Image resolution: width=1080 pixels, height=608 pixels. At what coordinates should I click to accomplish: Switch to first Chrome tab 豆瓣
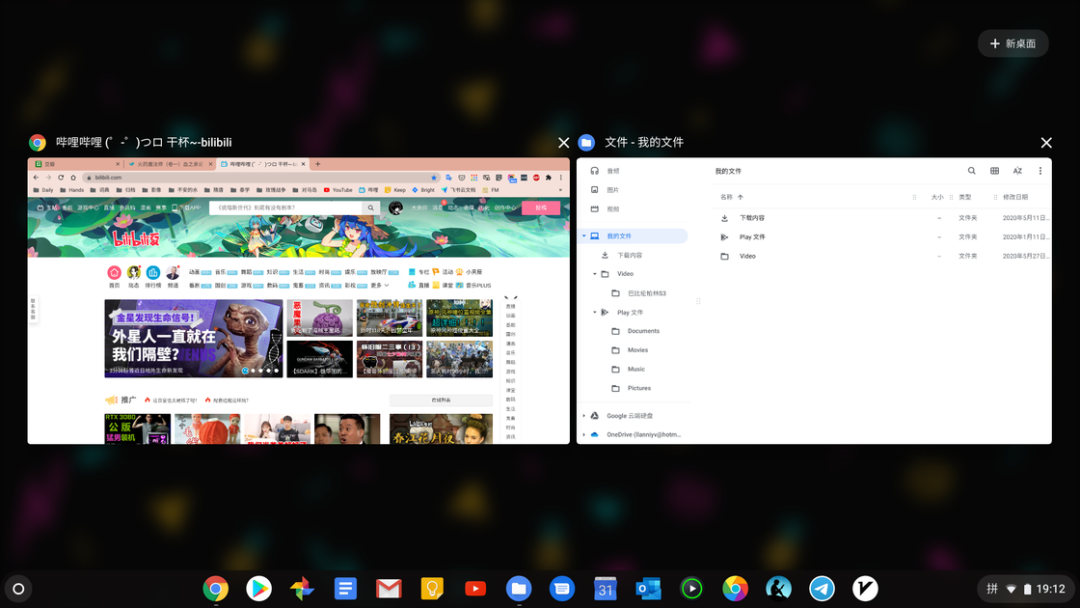(x=77, y=164)
